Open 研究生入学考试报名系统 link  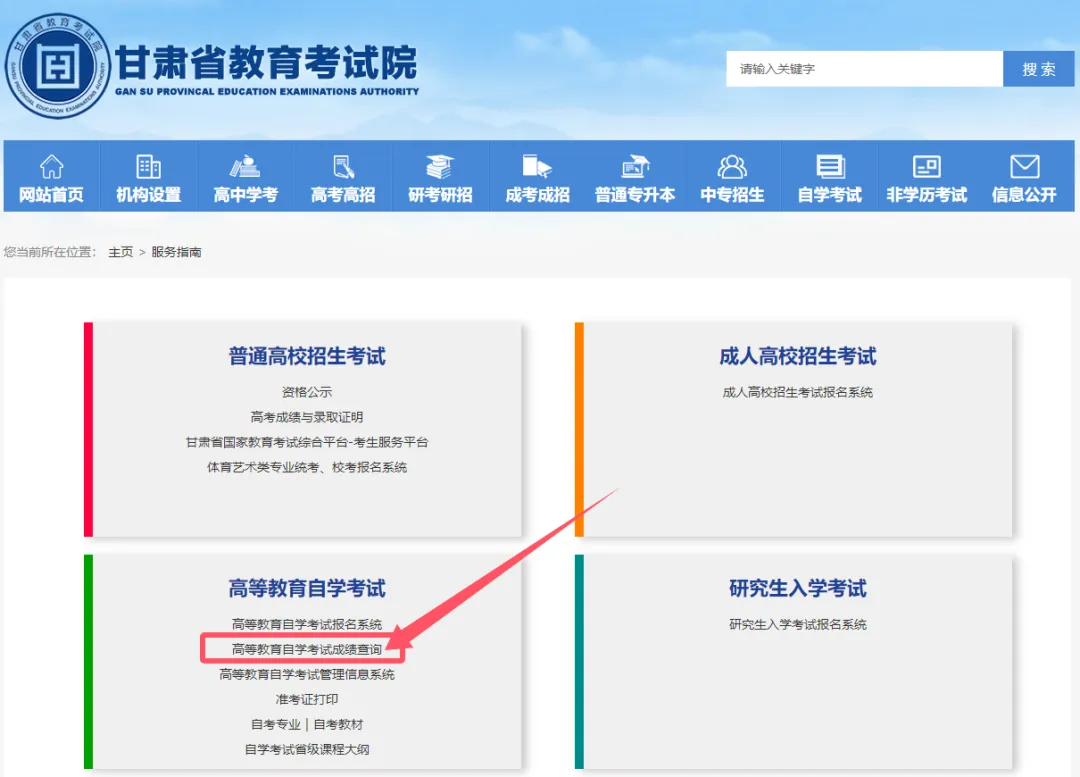[x=797, y=625]
